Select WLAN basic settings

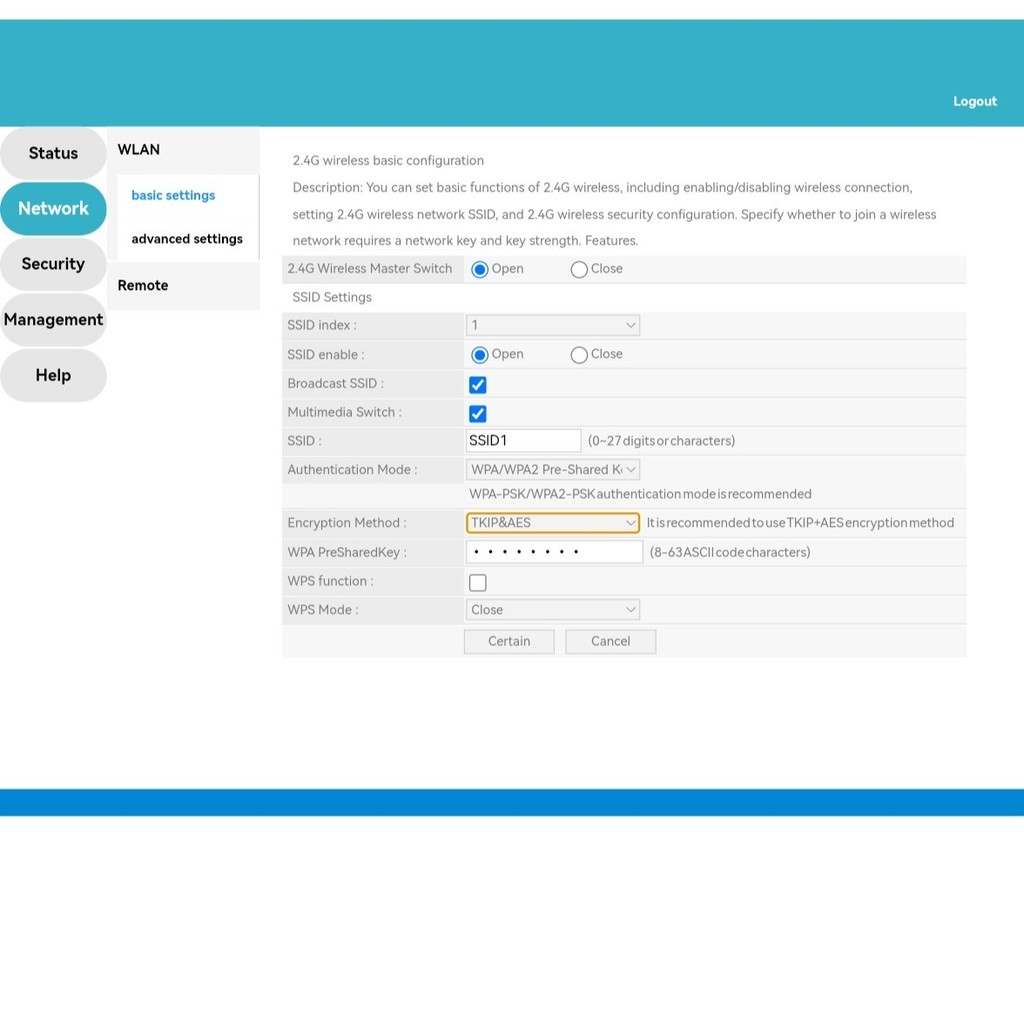[173, 195]
